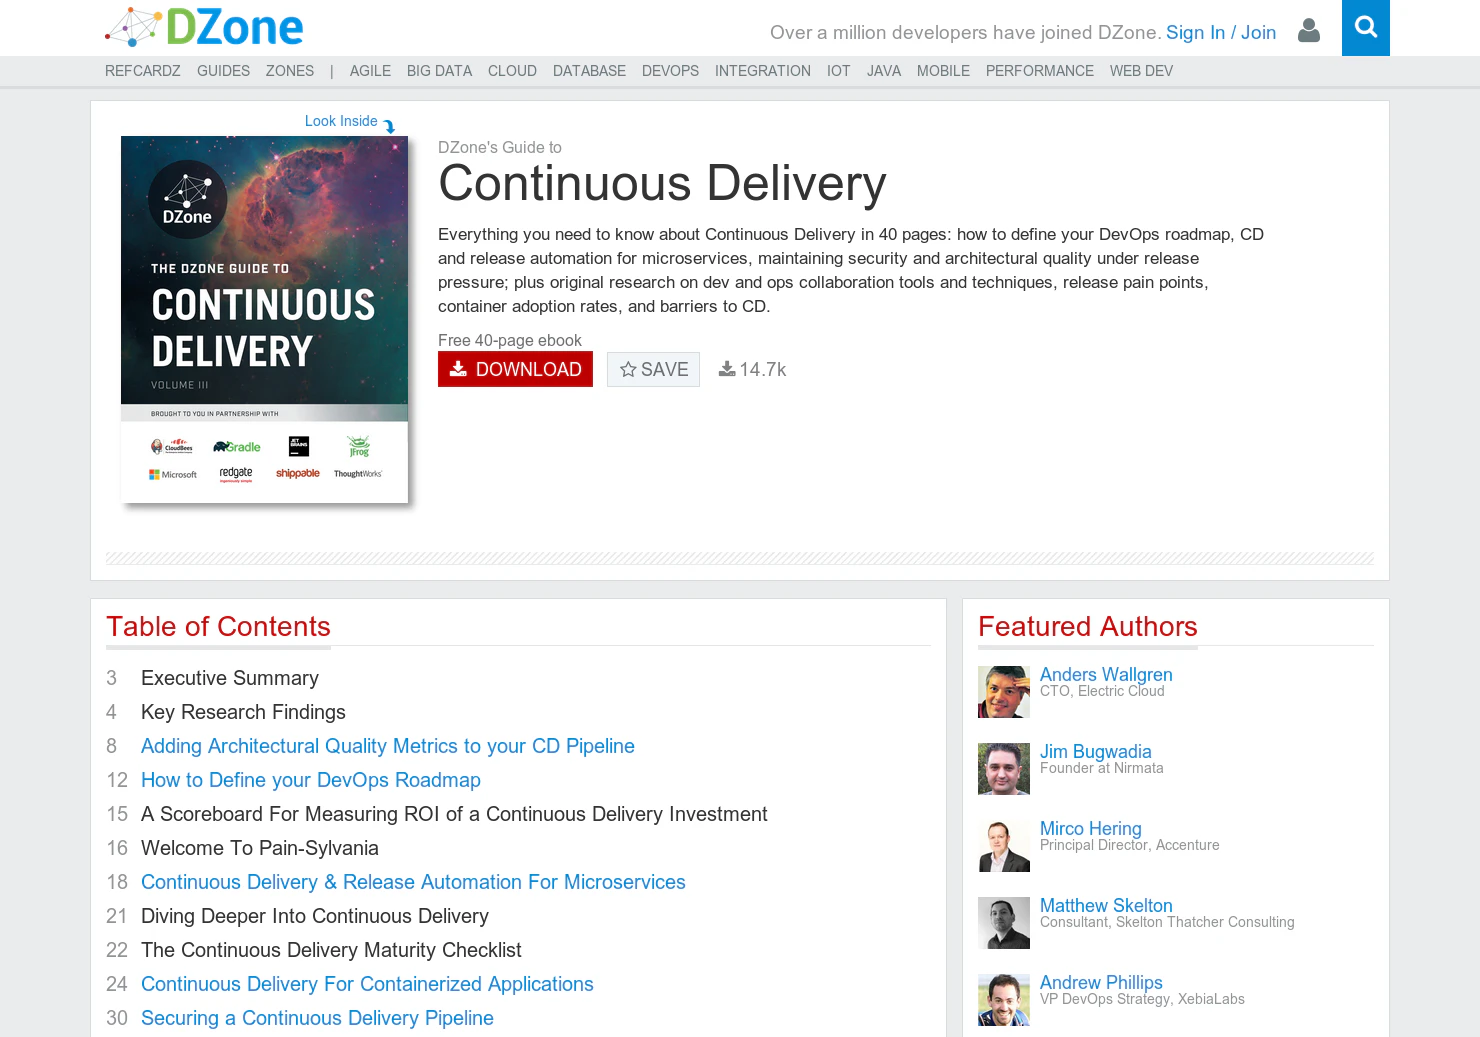Click the Executive Summary entry

click(x=230, y=678)
